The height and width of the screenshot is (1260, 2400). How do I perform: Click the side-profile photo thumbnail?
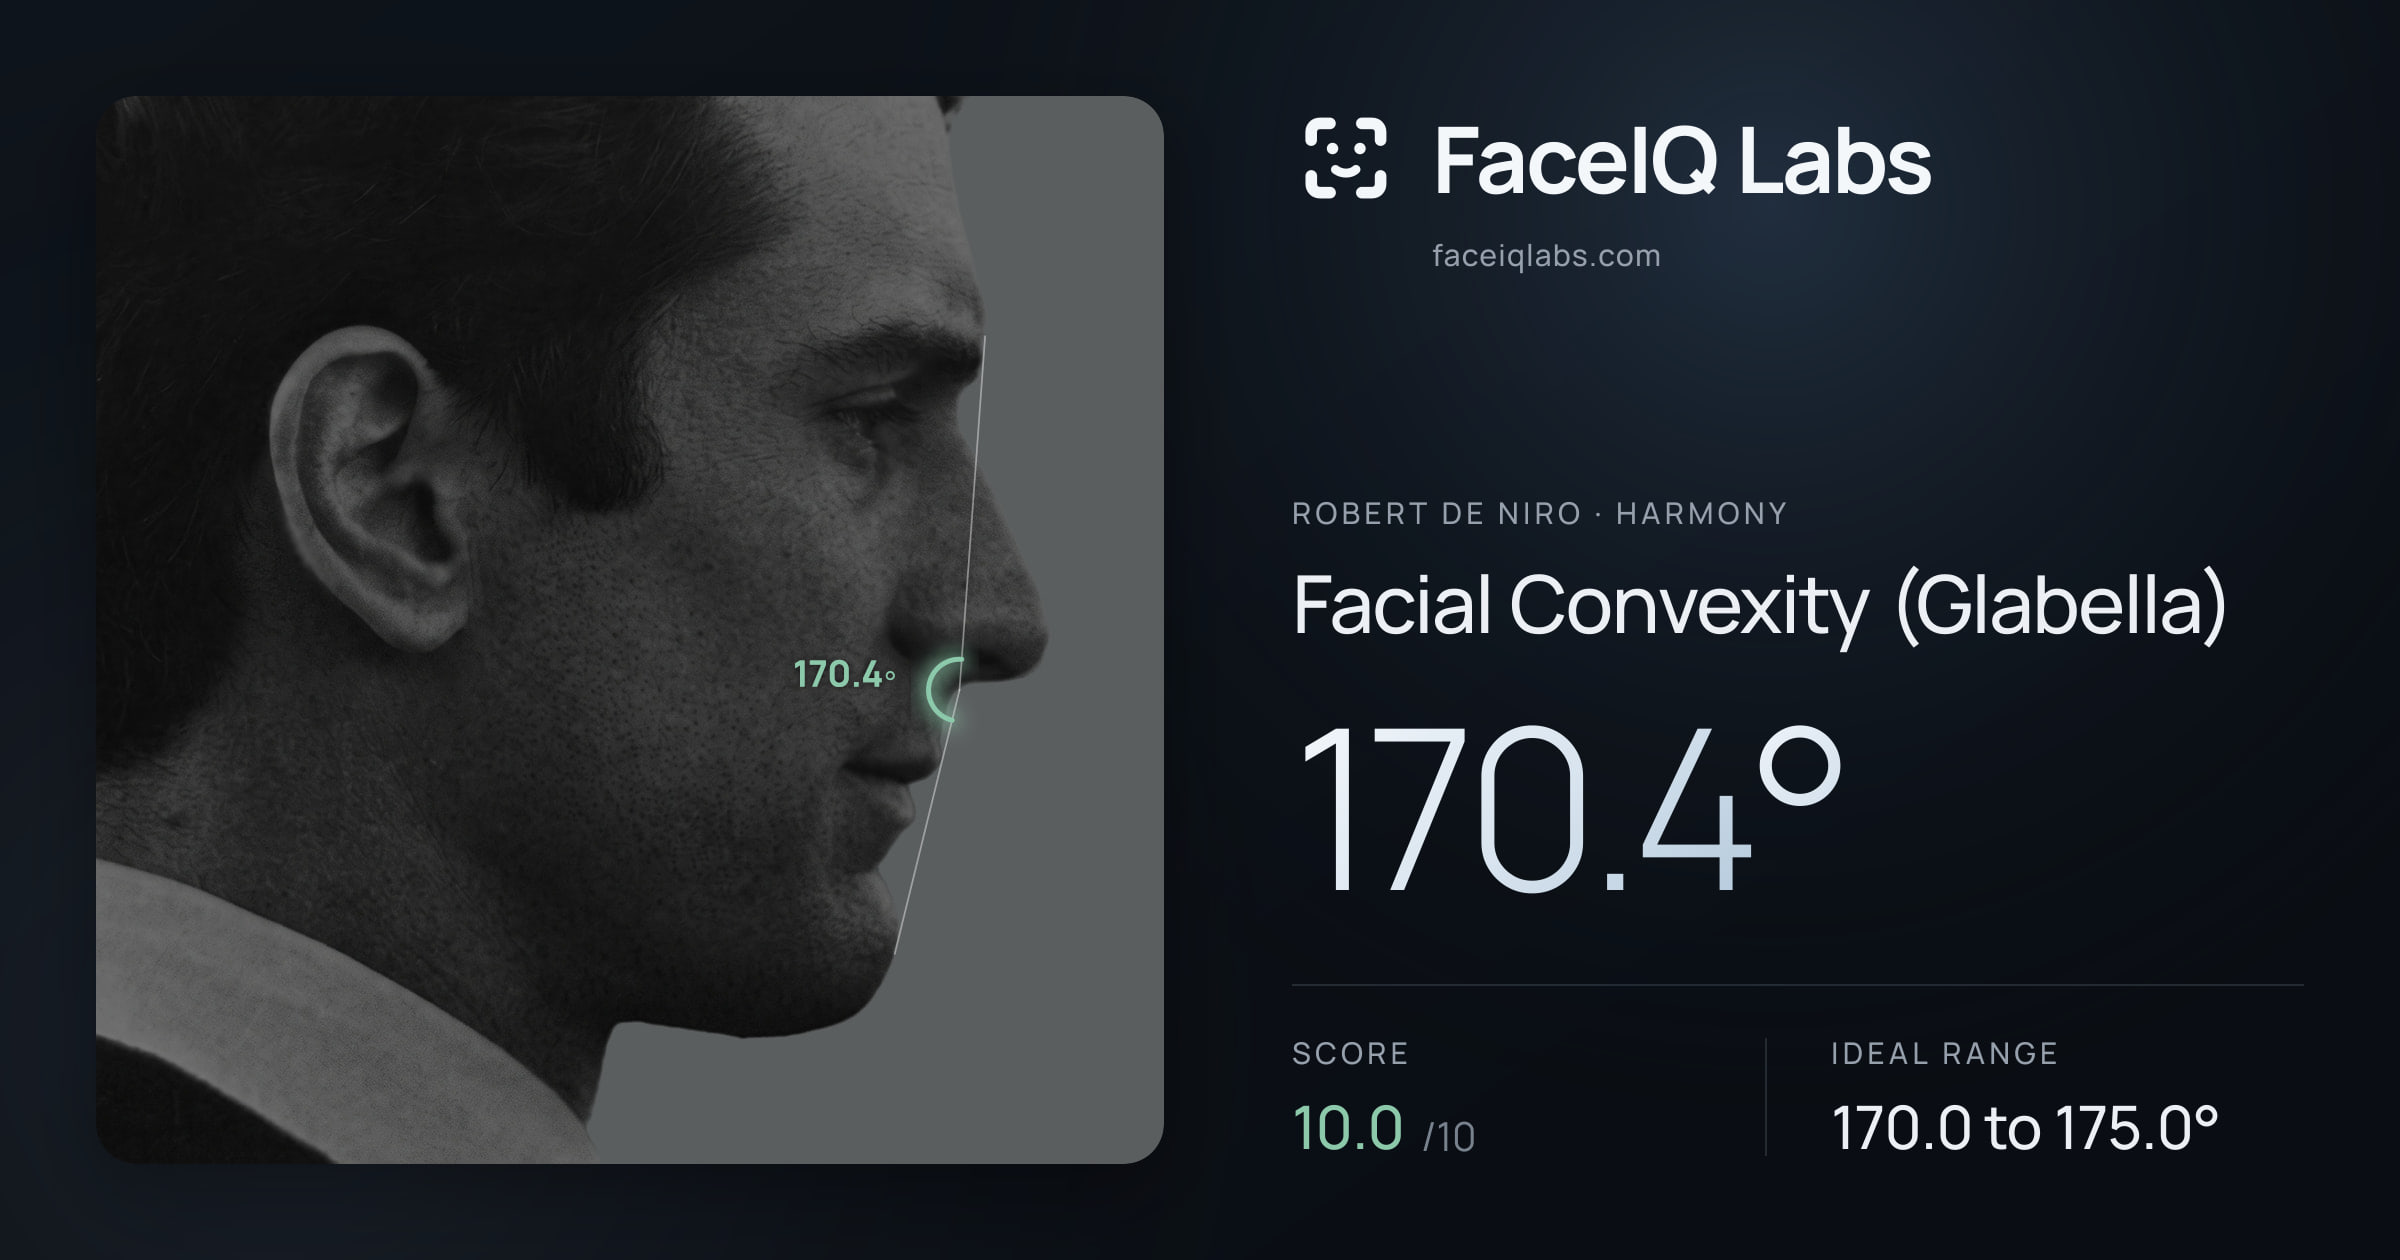pyautogui.click(x=630, y=630)
